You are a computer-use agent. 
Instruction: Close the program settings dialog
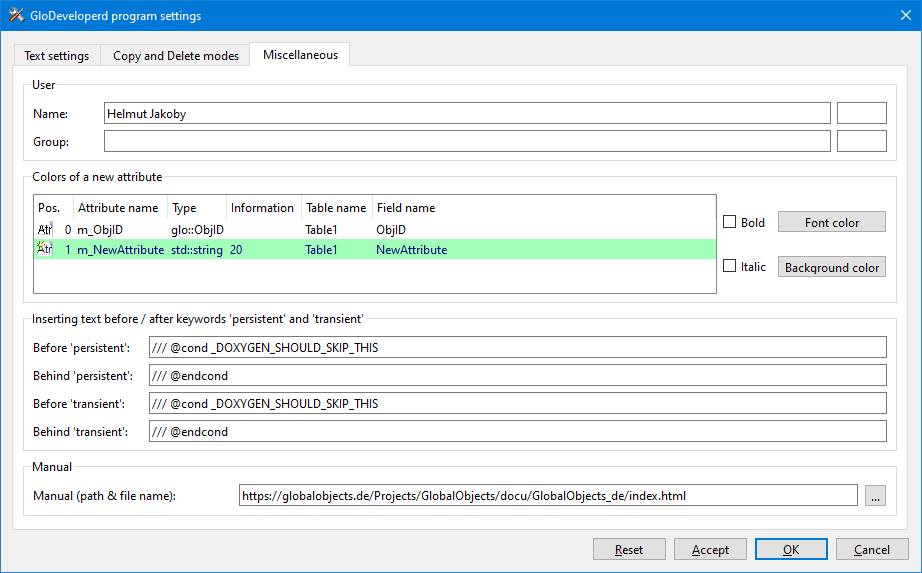(906, 15)
